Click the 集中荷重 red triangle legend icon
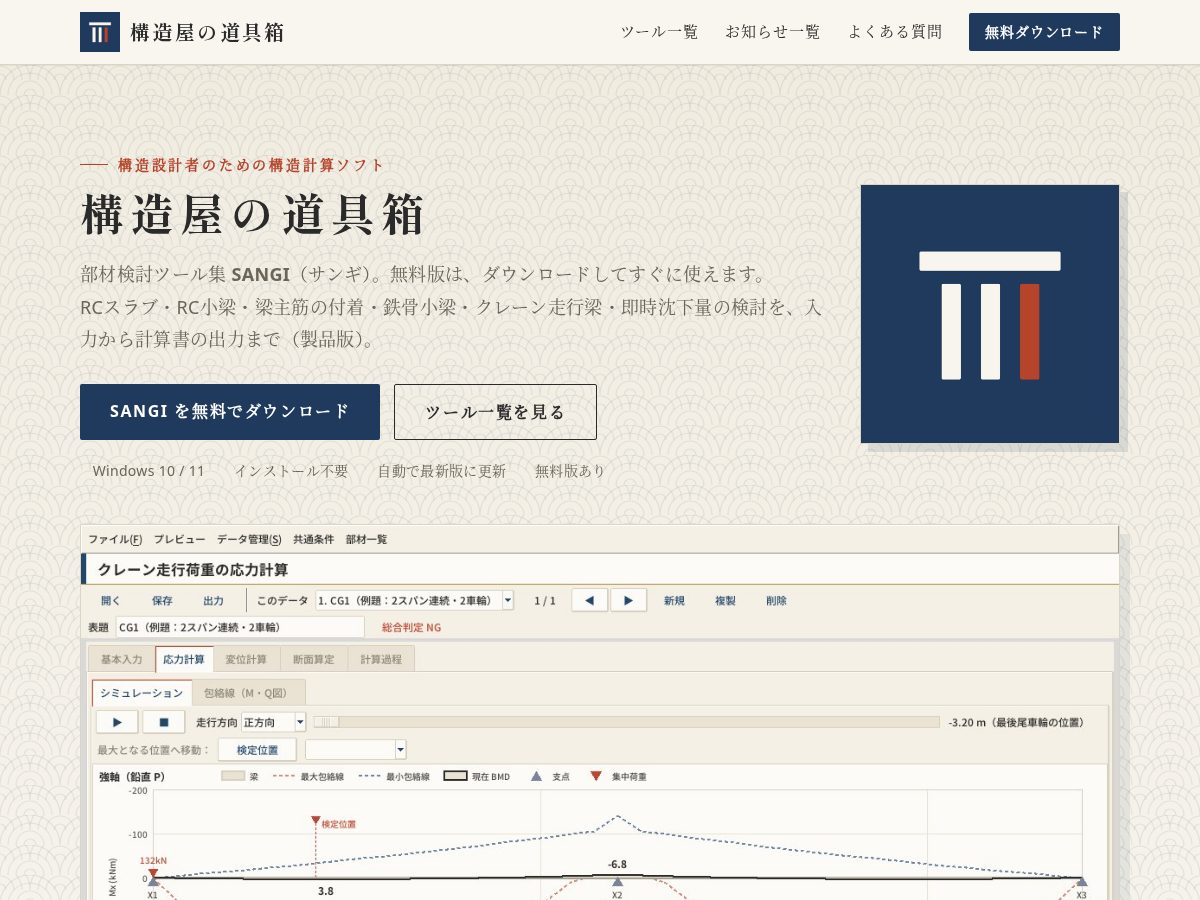Screen dimensions: 1200x900 596,776
